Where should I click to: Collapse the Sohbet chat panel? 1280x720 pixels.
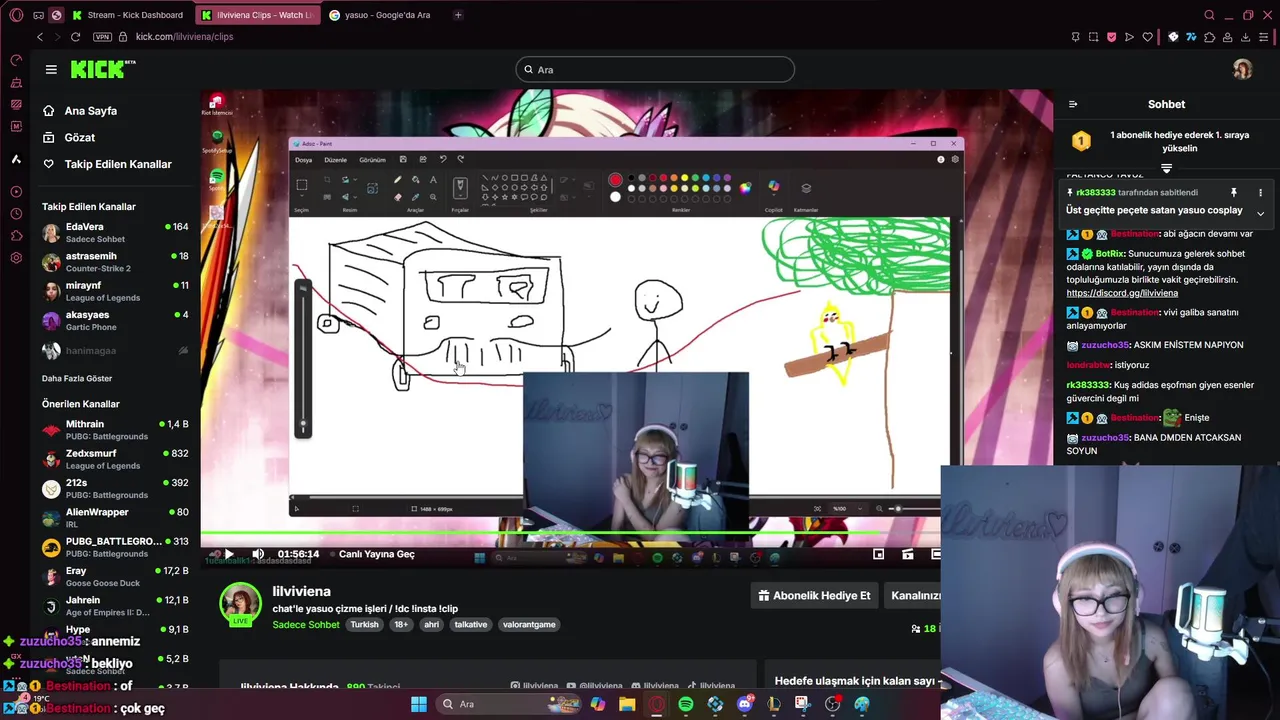(1073, 104)
